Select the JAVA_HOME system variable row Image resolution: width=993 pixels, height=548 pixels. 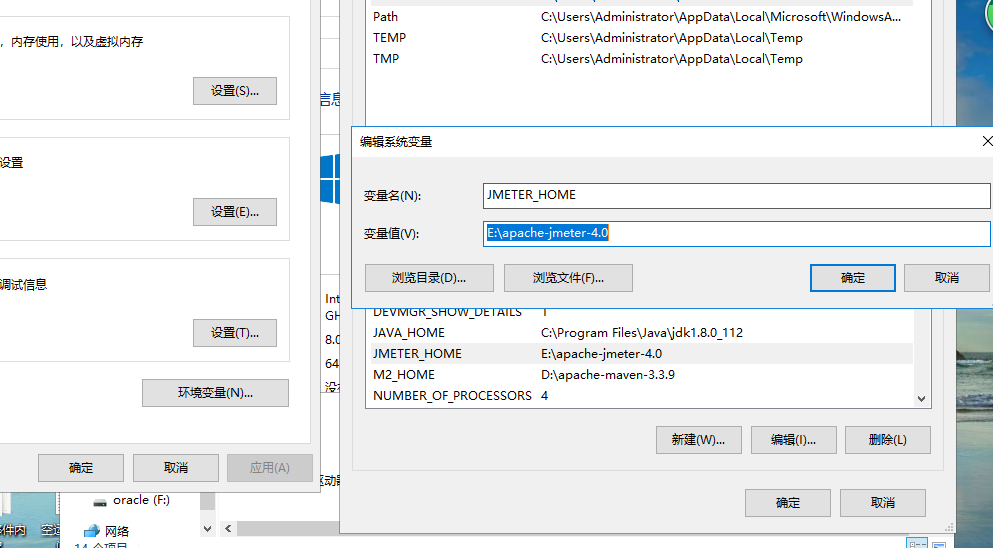[641, 333]
